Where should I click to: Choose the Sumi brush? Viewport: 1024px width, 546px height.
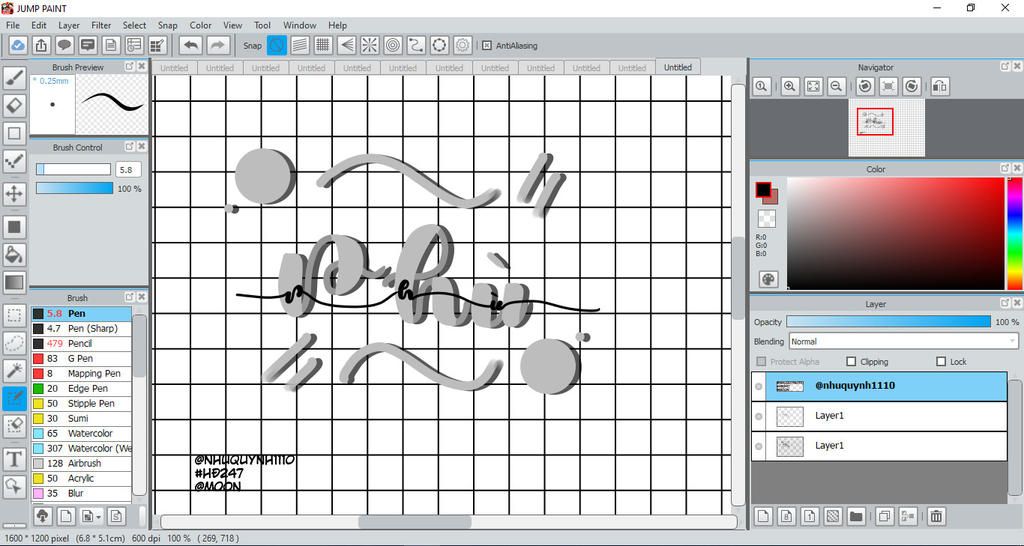(81, 418)
